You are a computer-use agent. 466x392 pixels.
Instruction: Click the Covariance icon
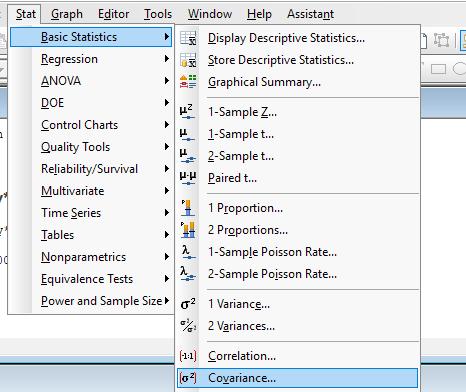(188, 378)
